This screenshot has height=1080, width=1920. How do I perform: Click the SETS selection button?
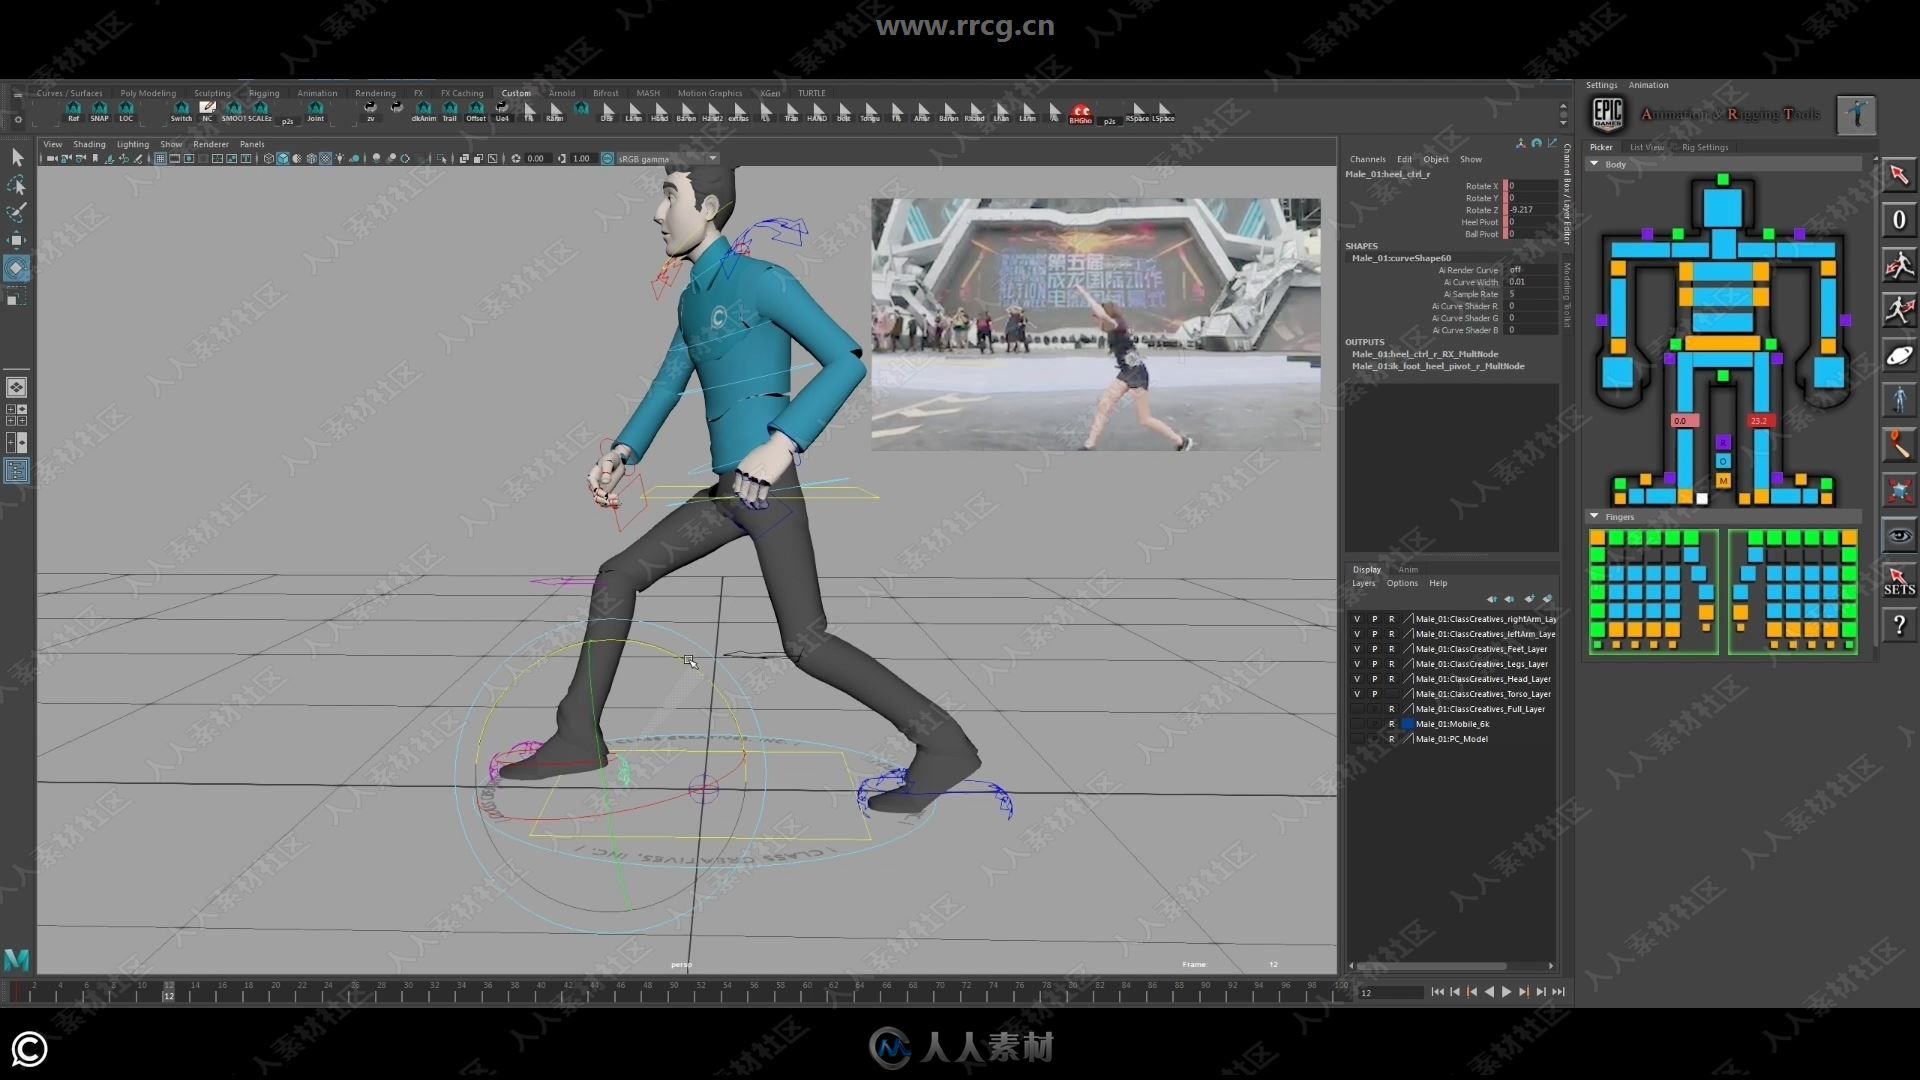[1899, 581]
